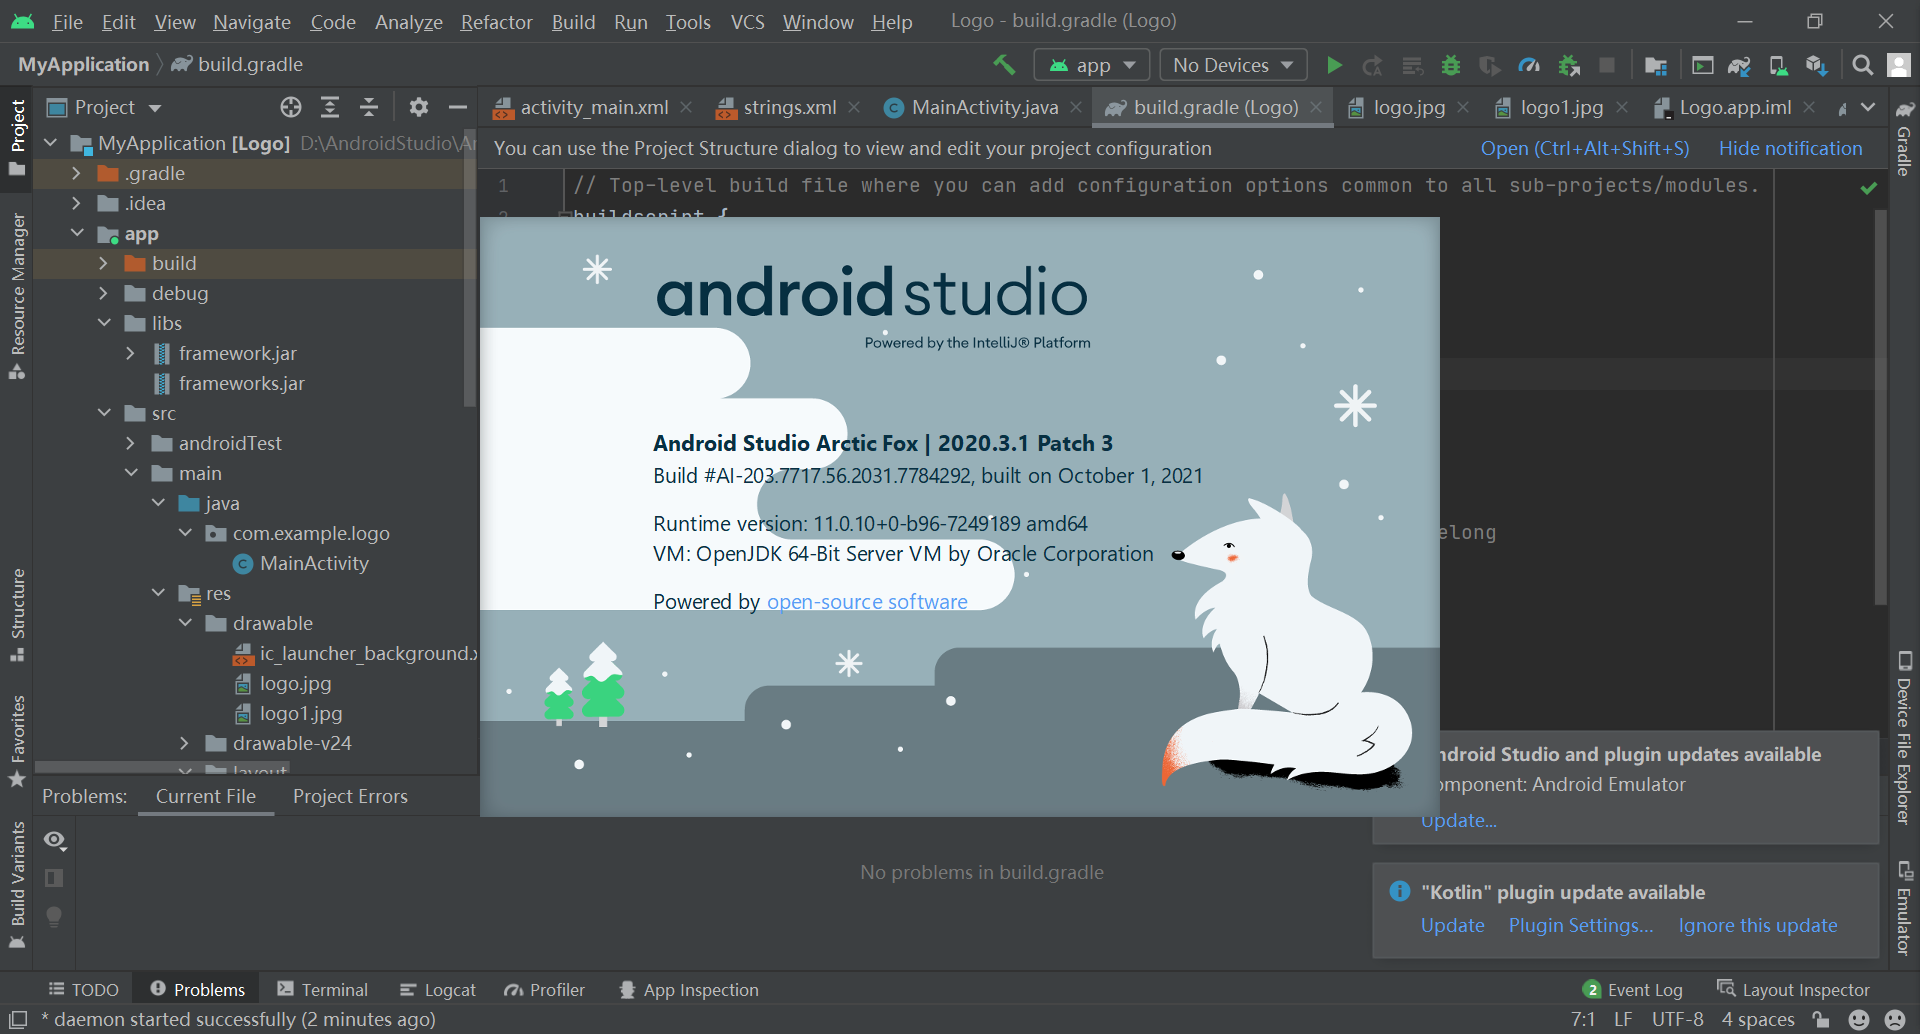This screenshot has height=1034, width=1920.
Task: Expand the .idea folder
Action: click(76, 203)
